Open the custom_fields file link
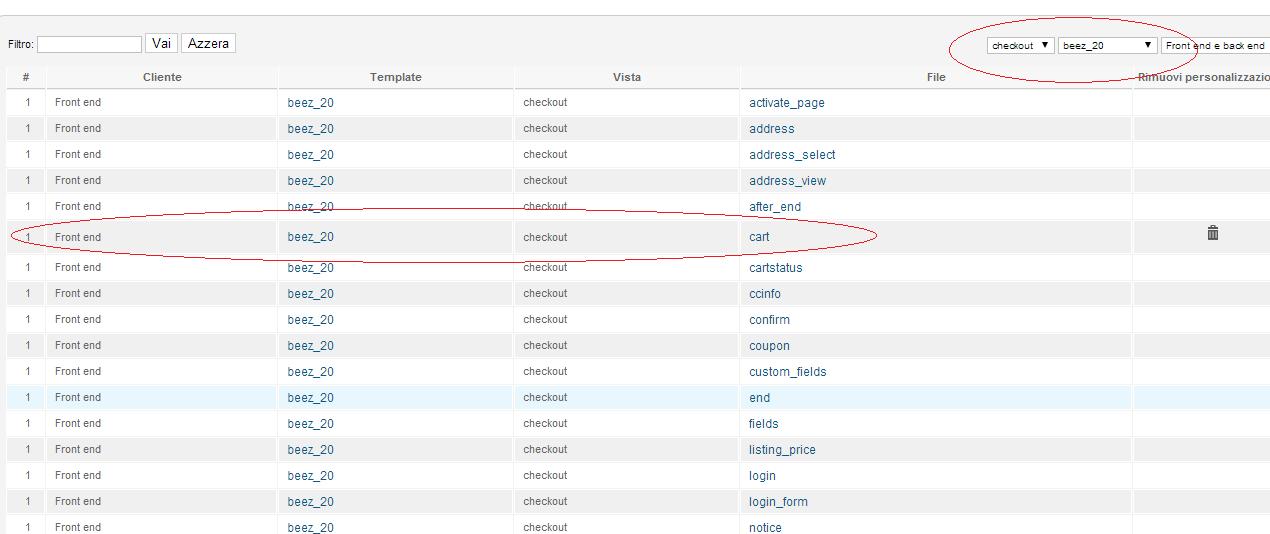The image size is (1270, 534). (x=788, y=372)
